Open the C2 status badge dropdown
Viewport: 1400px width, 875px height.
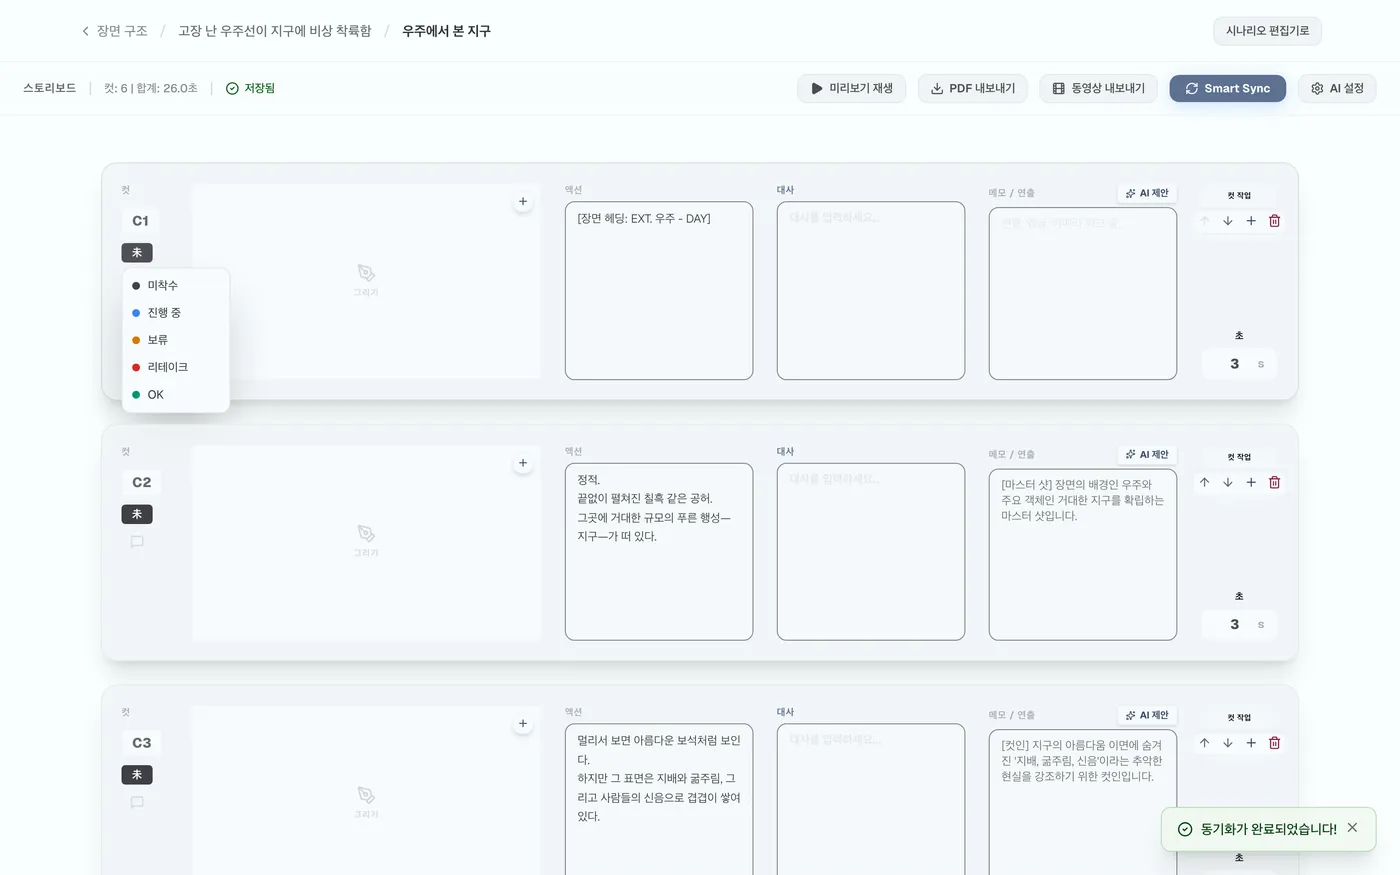coord(137,514)
